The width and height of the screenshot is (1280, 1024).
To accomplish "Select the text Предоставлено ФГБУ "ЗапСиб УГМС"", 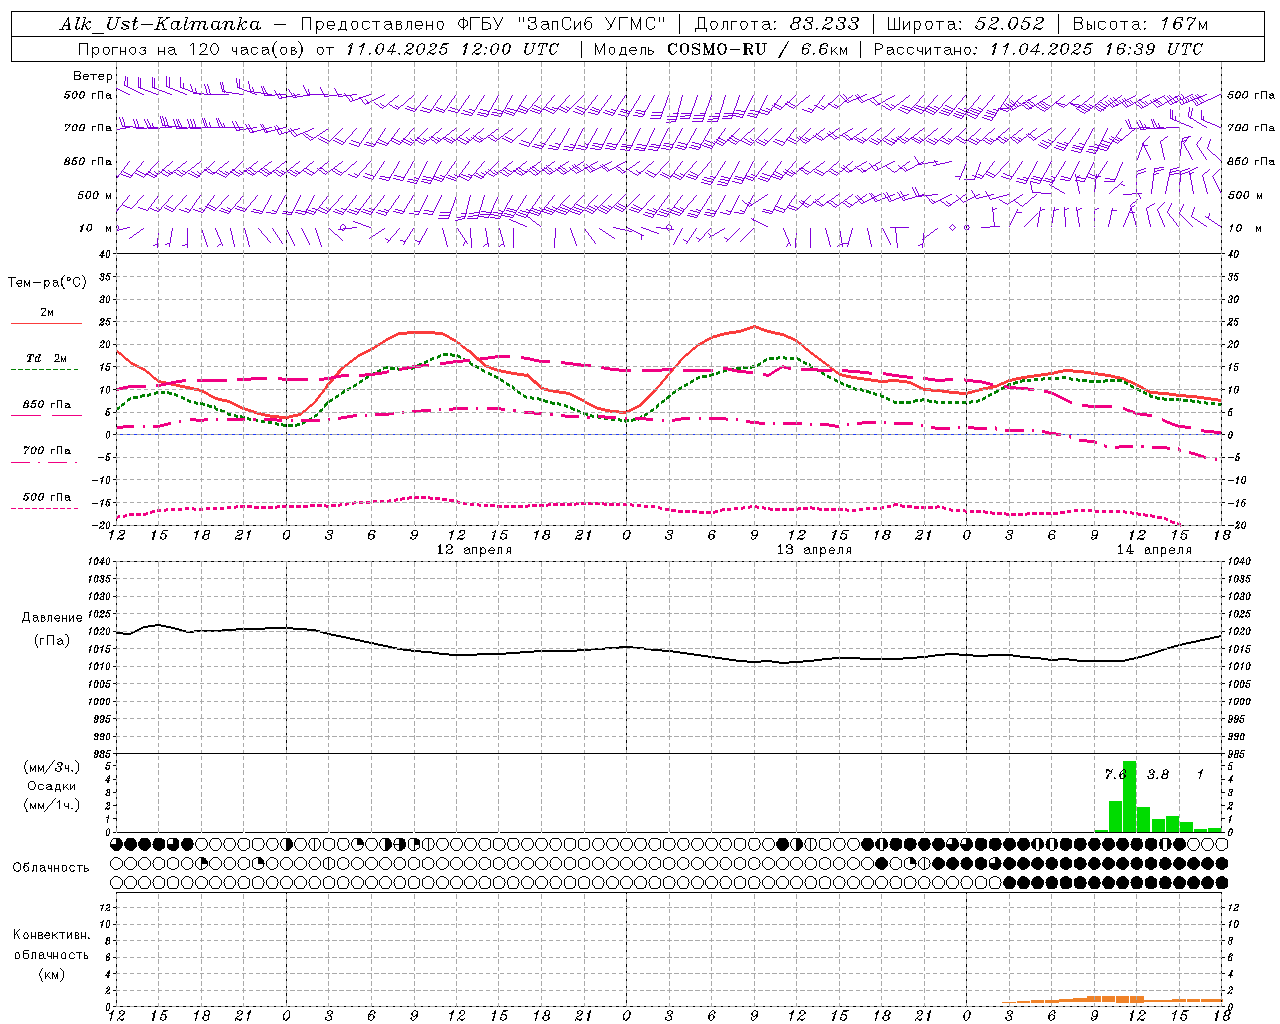I will pos(484,24).
